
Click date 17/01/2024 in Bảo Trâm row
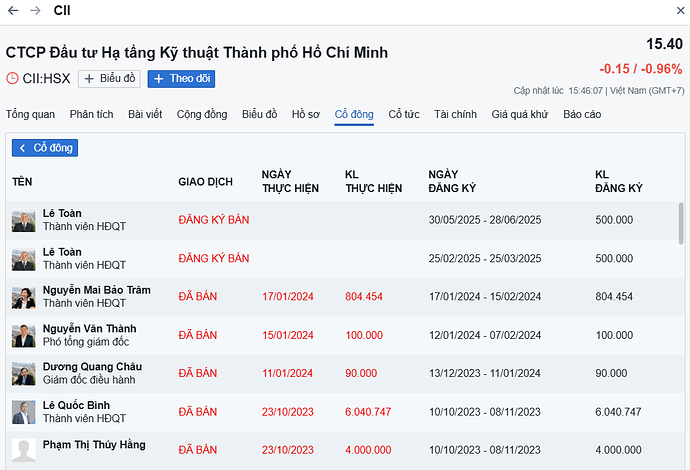click(288, 297)
